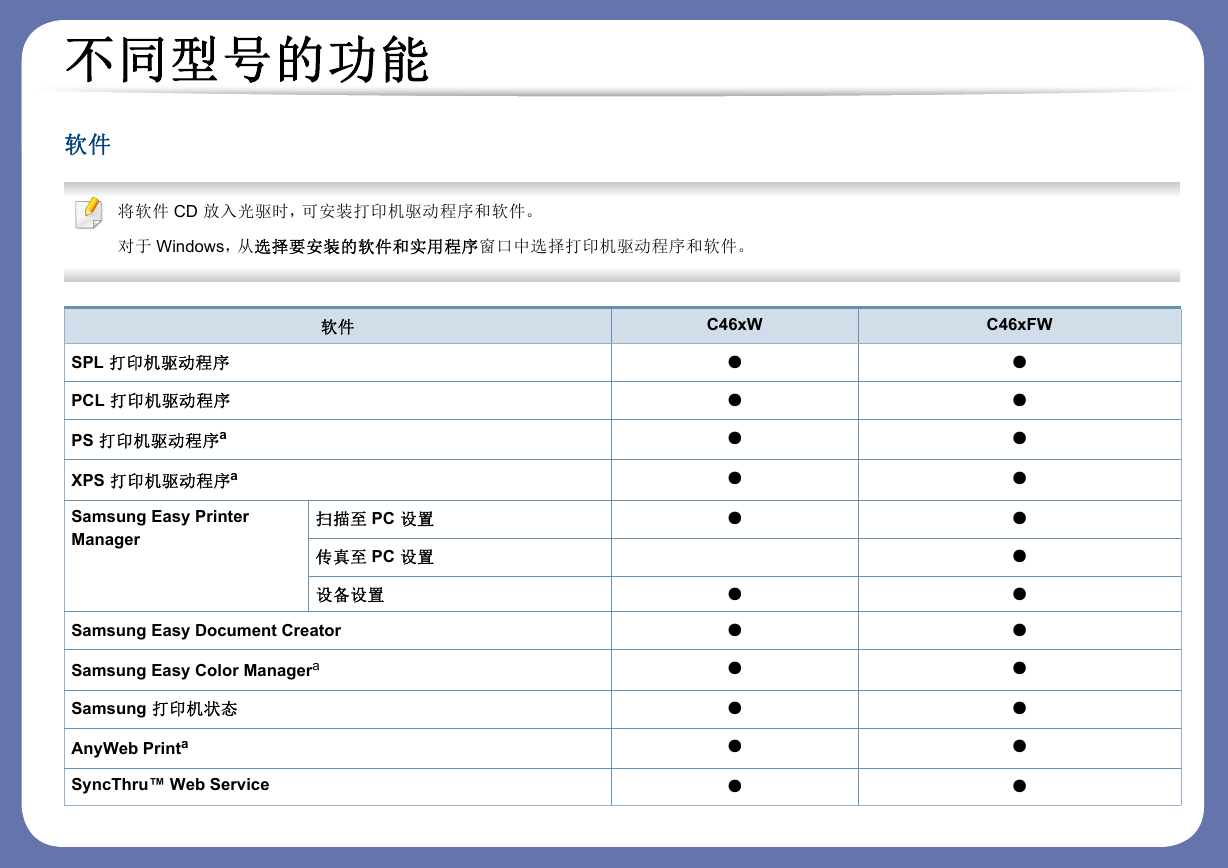Click the C46xW column header

735,325
